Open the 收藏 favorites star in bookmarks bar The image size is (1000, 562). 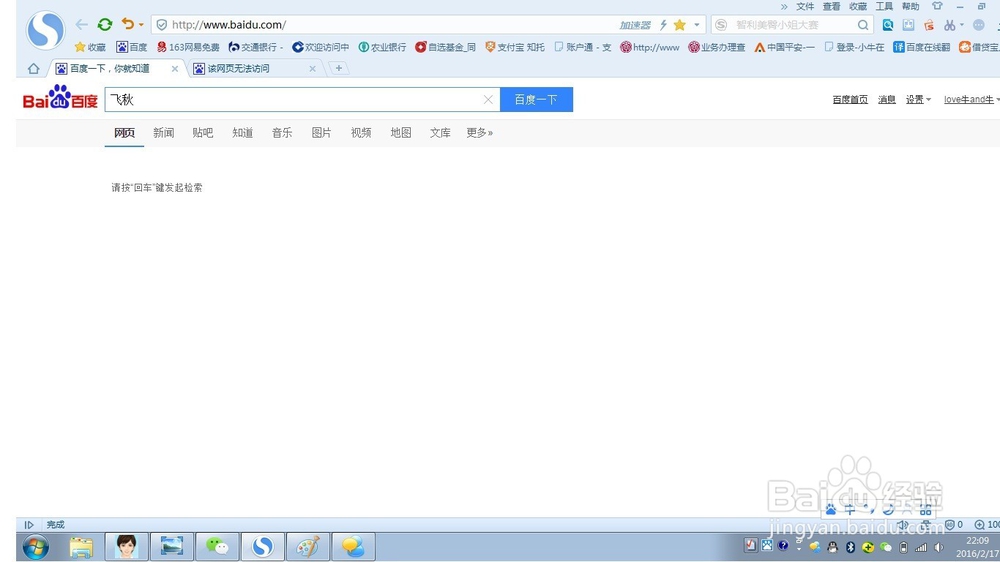pyautogui.click(x=90, y=47)
